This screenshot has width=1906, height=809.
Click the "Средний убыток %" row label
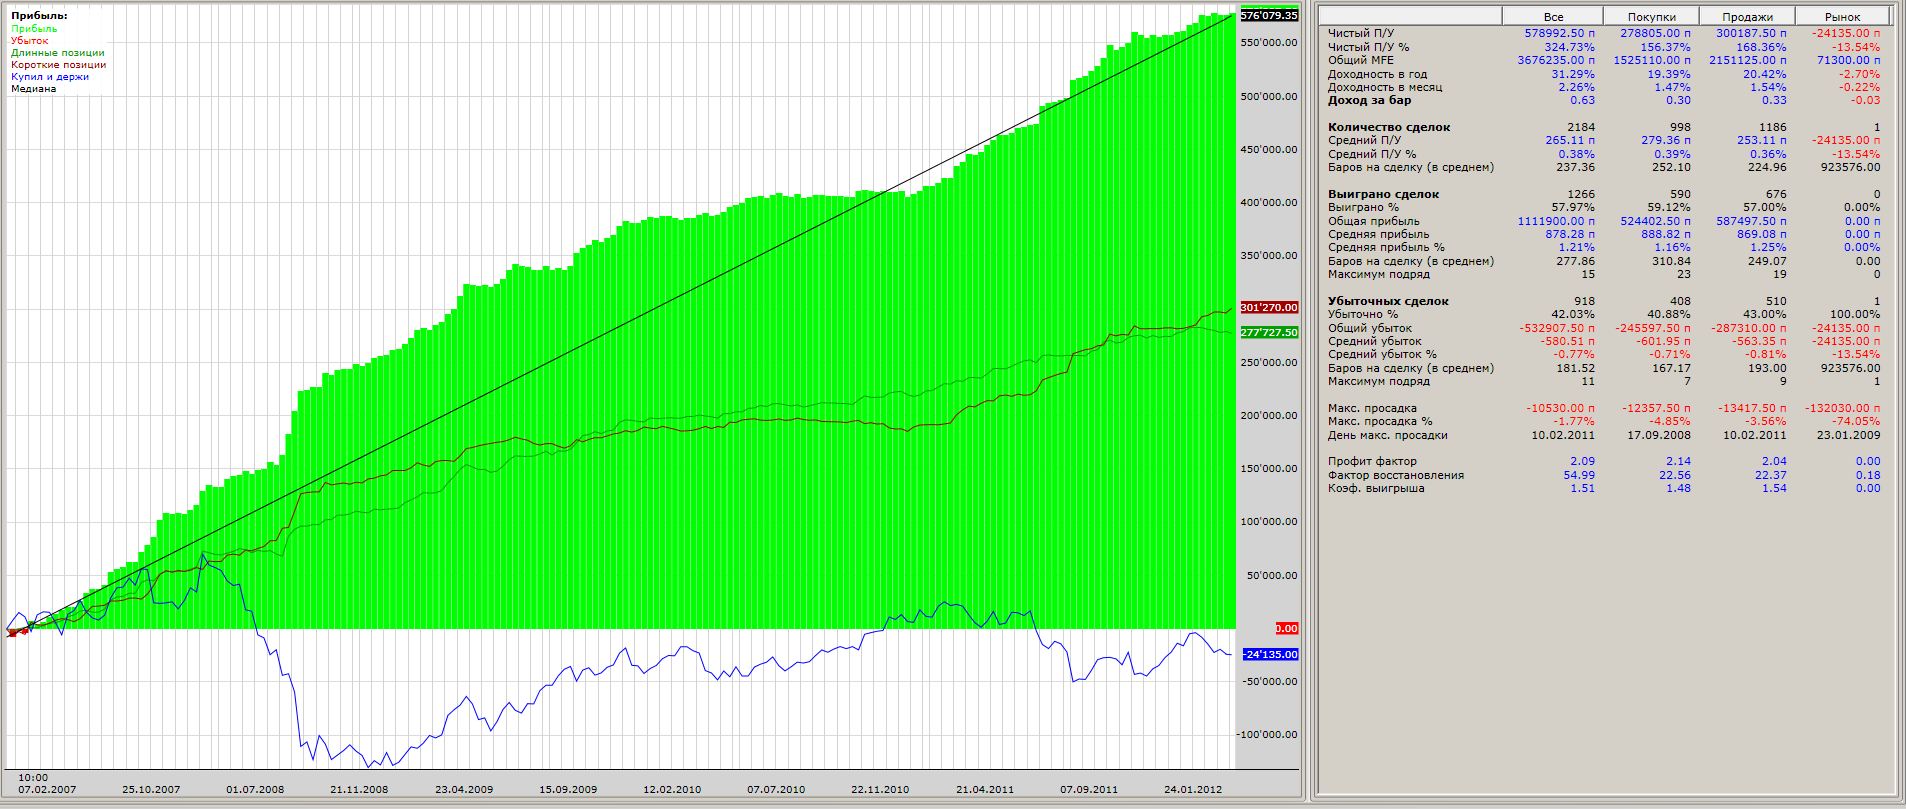[1383, 354]
